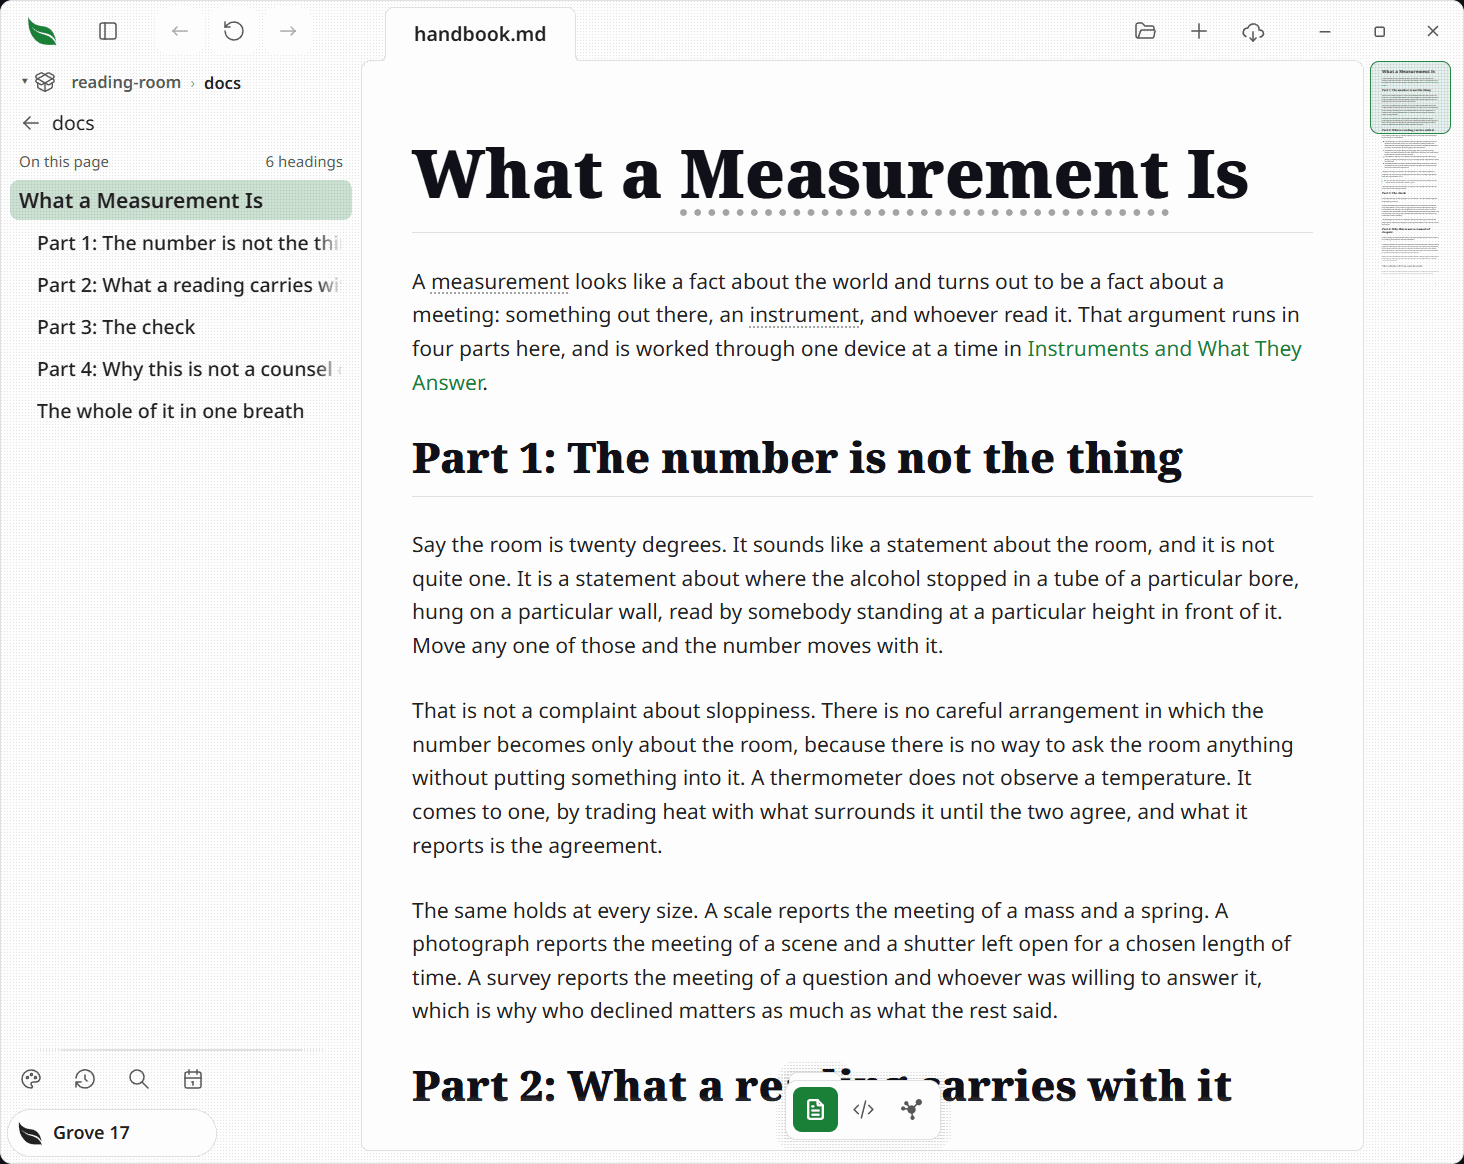Click the cloud download icon

1253,32
